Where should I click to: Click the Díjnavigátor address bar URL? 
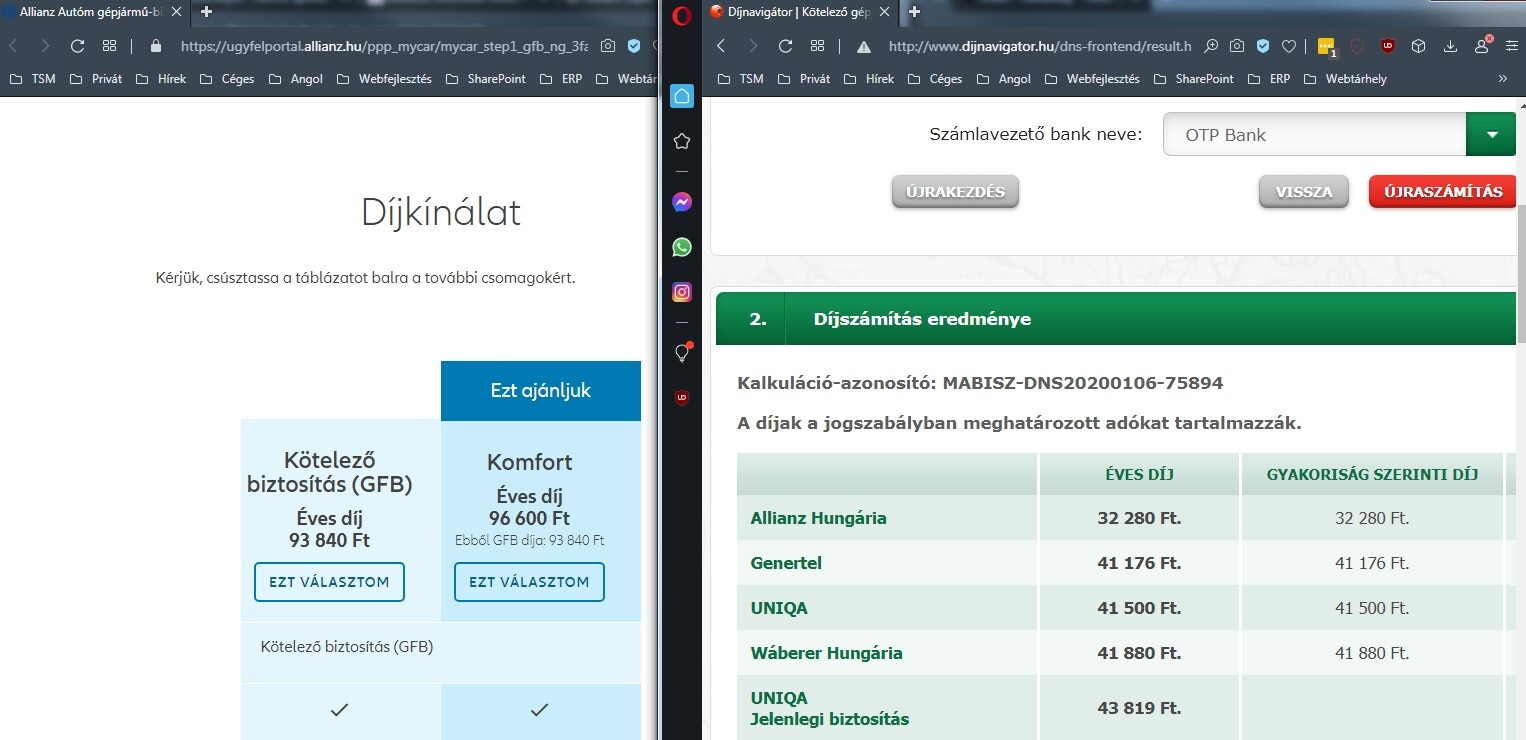(x=1040, y=46)
